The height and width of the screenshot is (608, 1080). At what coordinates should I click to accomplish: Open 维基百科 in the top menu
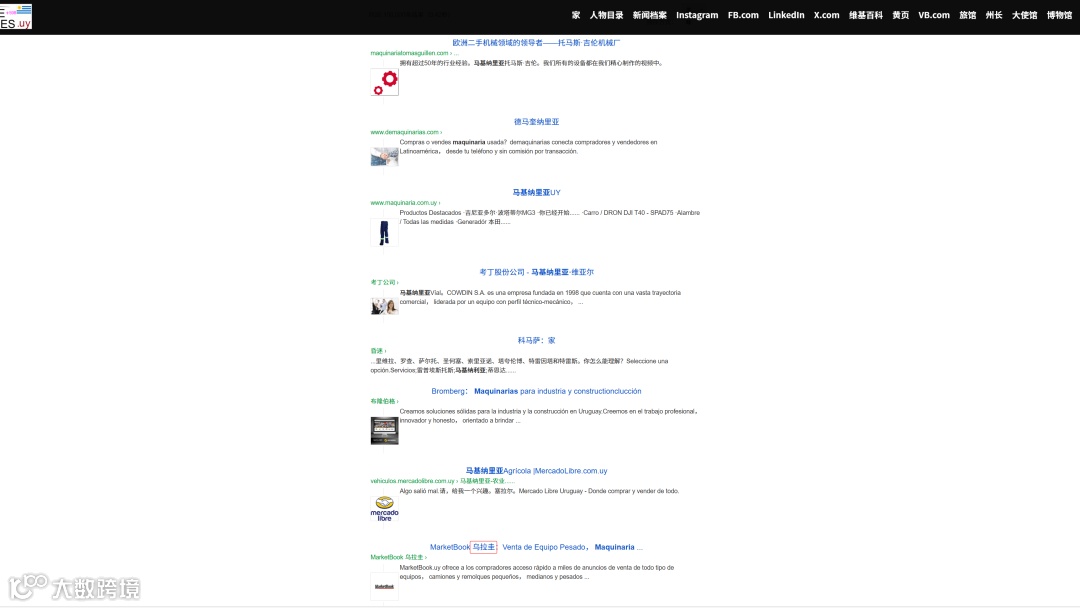click(x=866, y=15)
